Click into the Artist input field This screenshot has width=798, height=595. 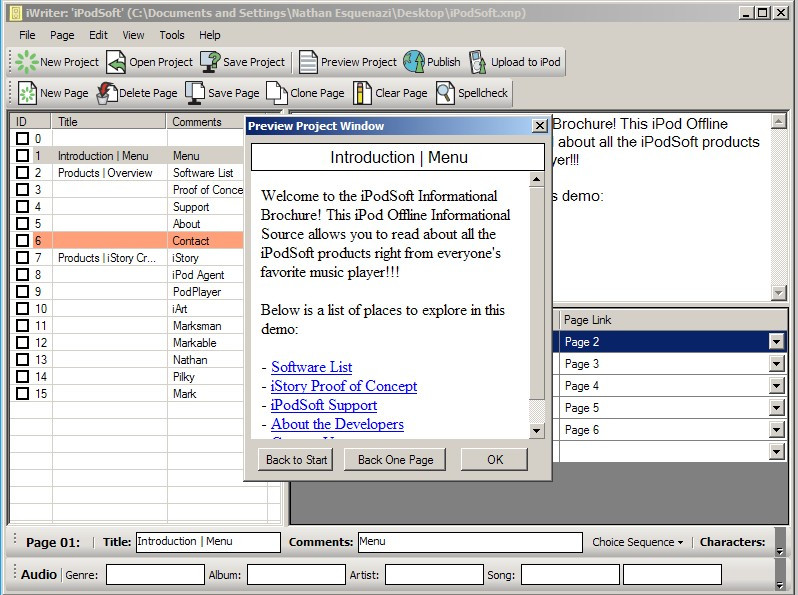434,575
